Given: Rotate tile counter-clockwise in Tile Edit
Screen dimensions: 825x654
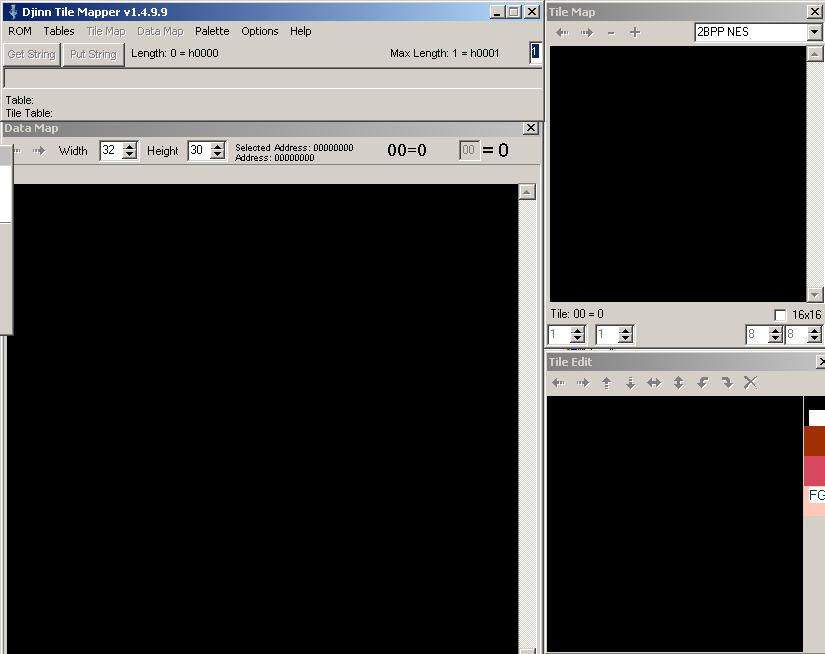Looking at the screenshot, I should point(703,383).
